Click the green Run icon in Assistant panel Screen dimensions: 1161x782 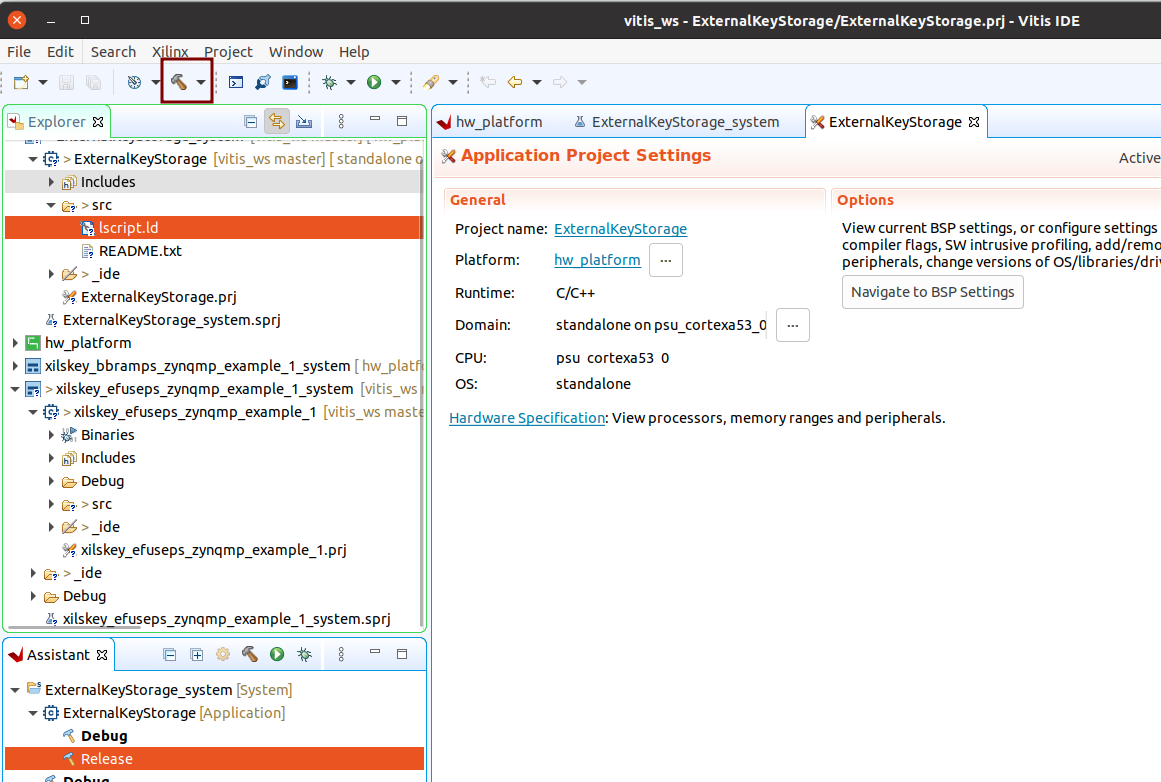(277, 654)
